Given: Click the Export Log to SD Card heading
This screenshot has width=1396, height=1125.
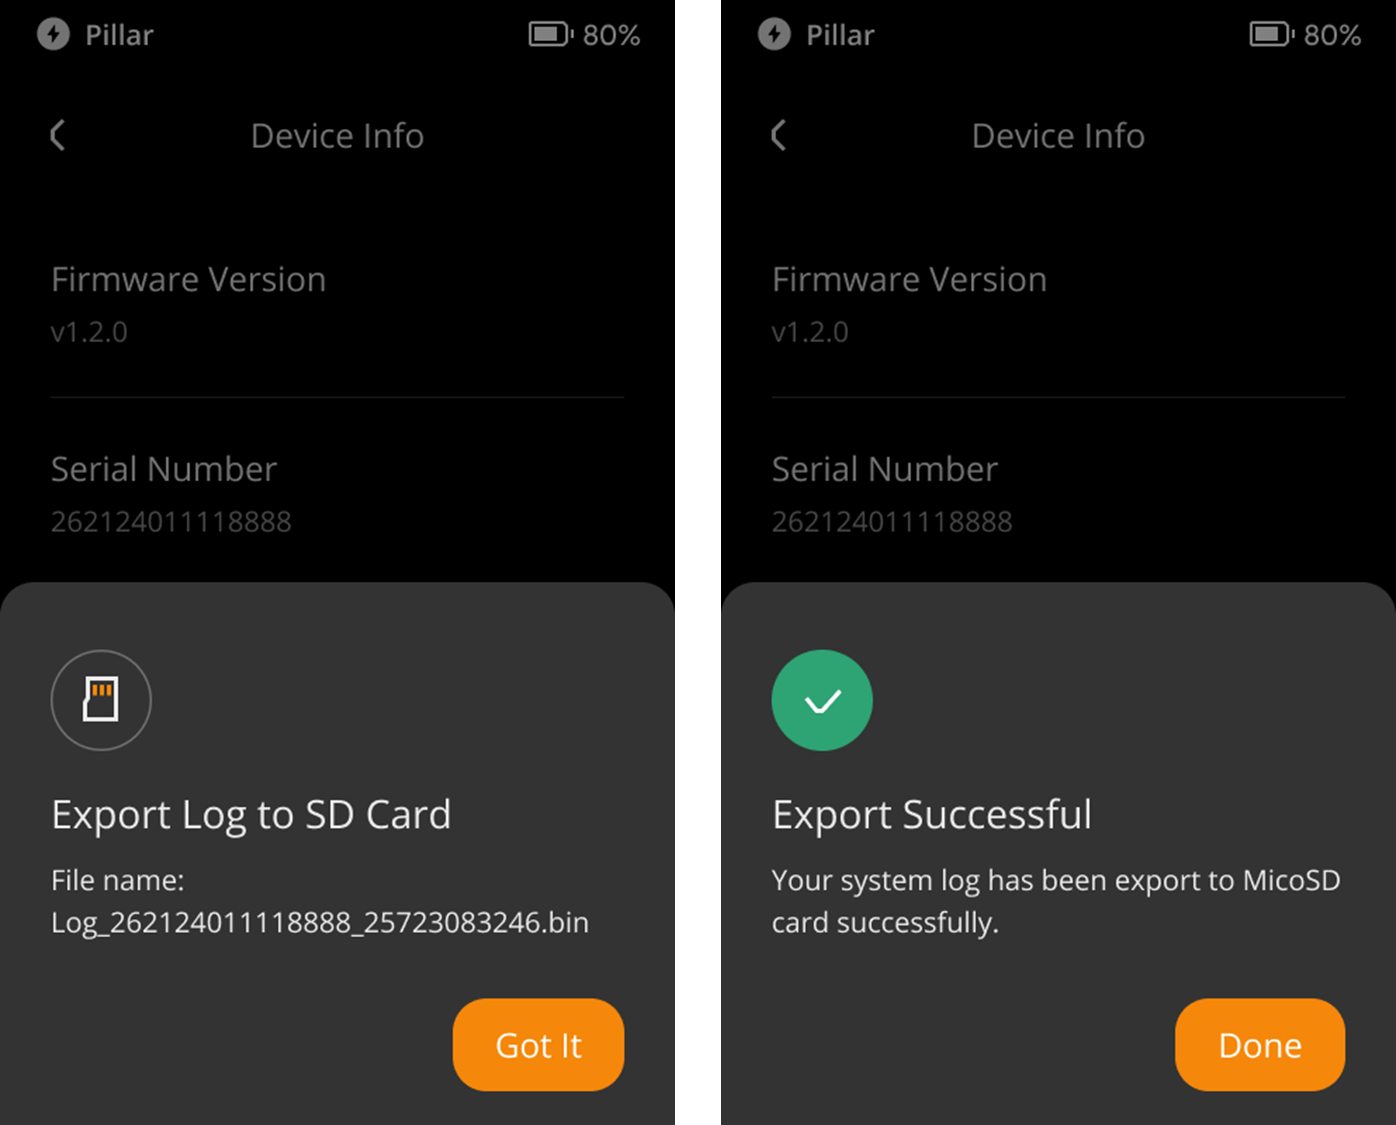Looking at the screenshot, I should pos(251,815).
